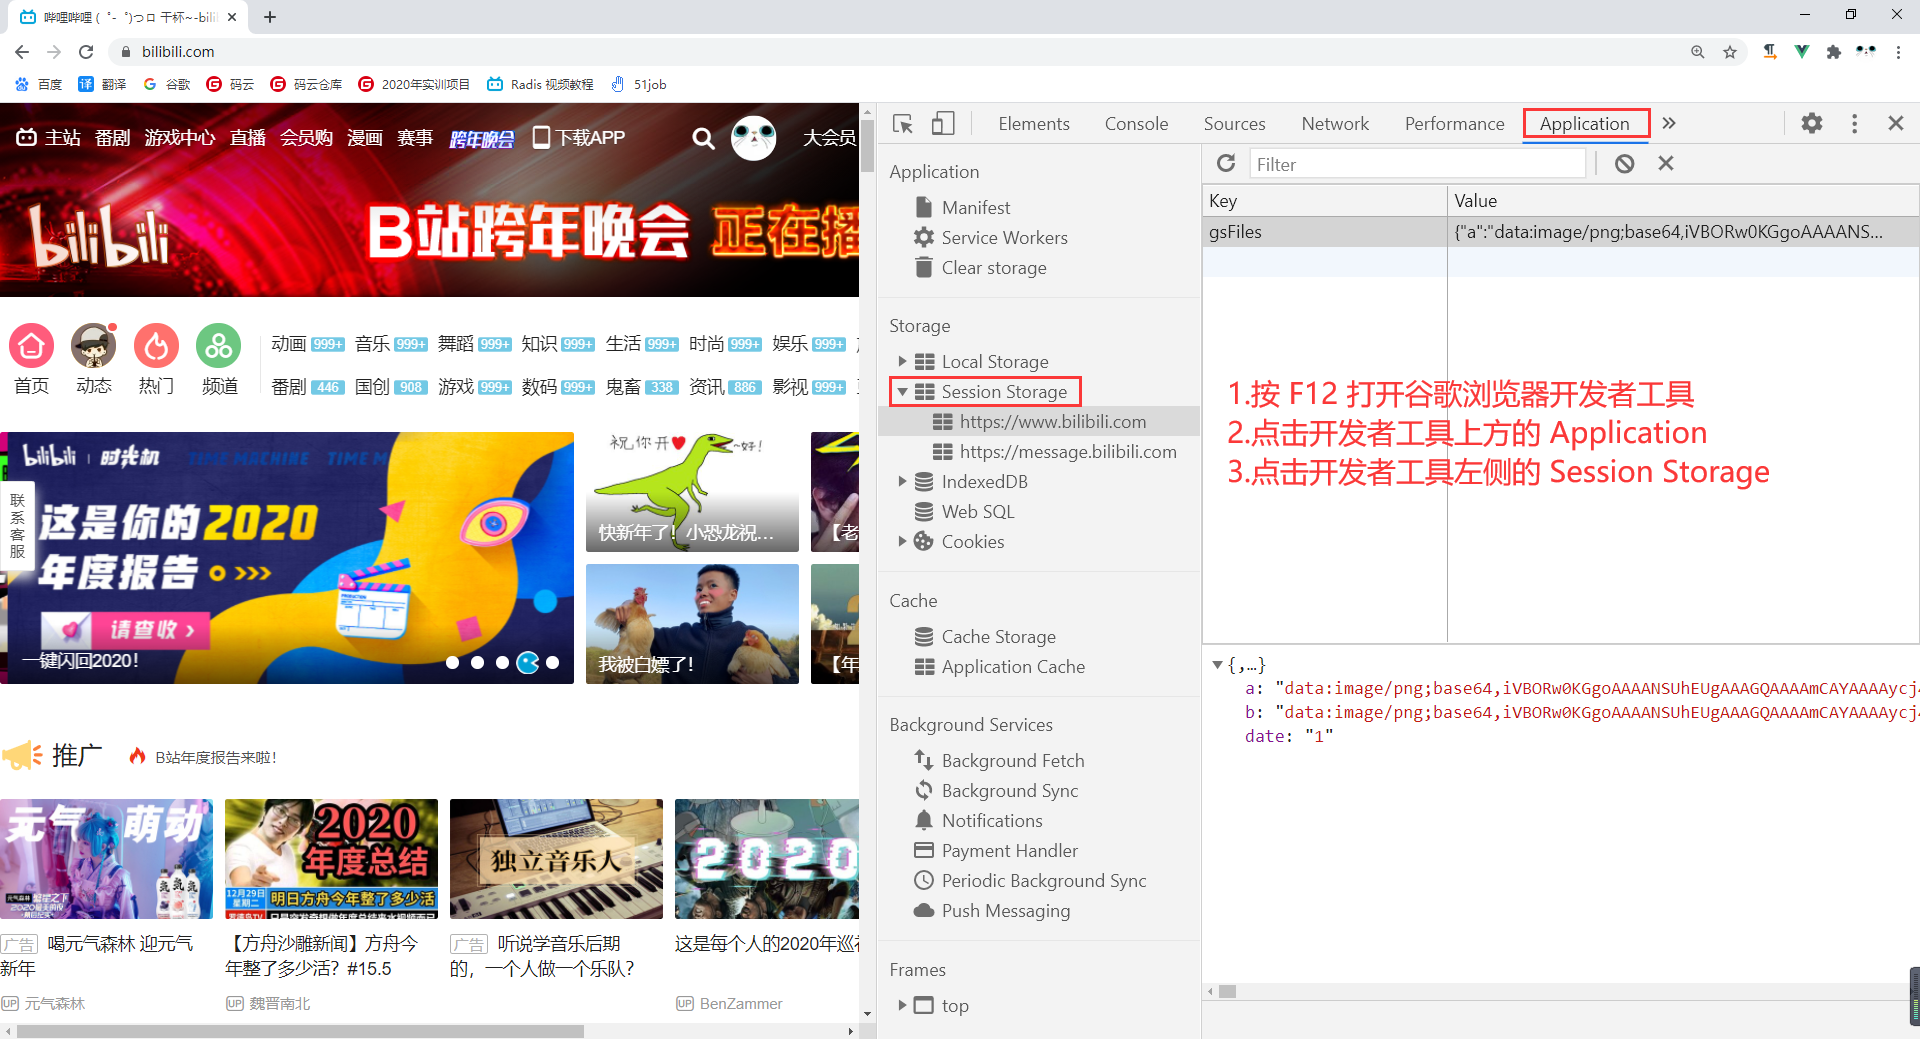This screenshot has width=1920, height=1039.
Task: Select https://message.bilibili.com session storage entry
Action: tap(1039, 451)
